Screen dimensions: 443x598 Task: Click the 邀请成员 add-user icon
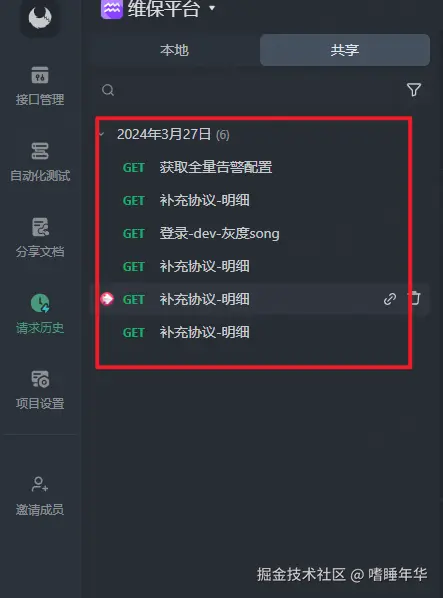40,484
